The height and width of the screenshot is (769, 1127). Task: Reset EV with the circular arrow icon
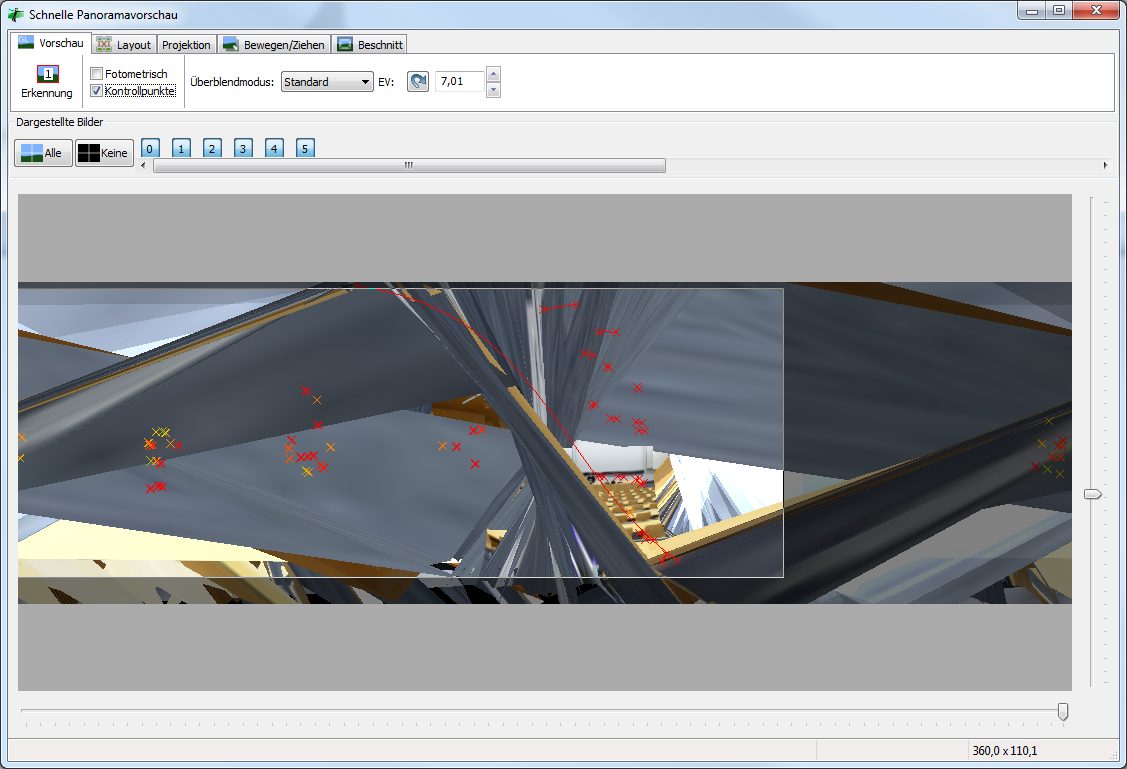click(x=417, y=82)
